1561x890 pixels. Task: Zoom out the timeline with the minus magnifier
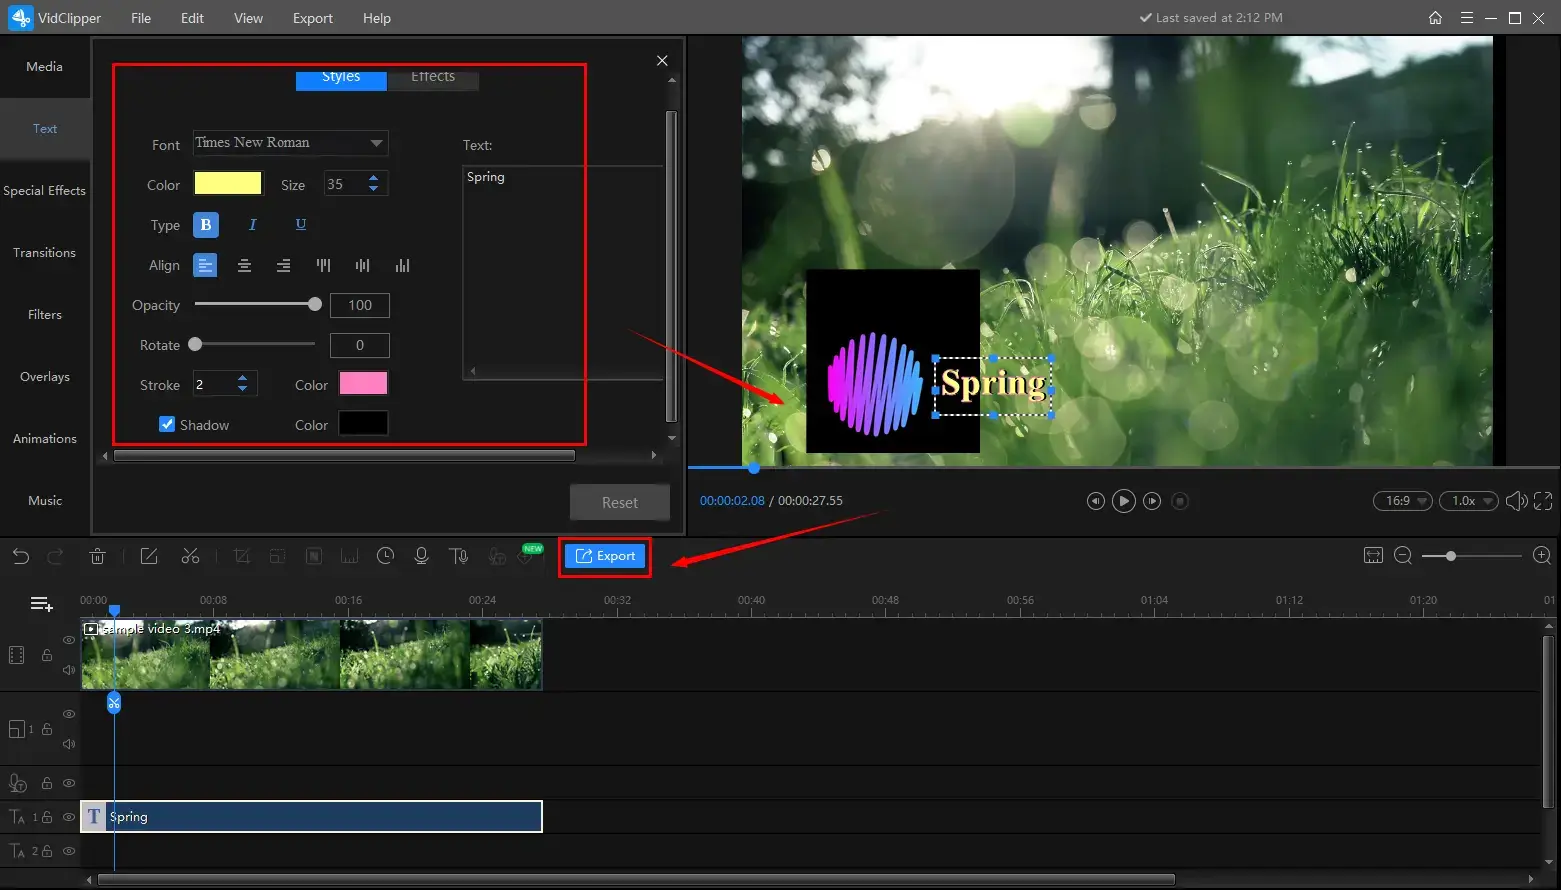pyautogui.click(x=1403, y=556)
